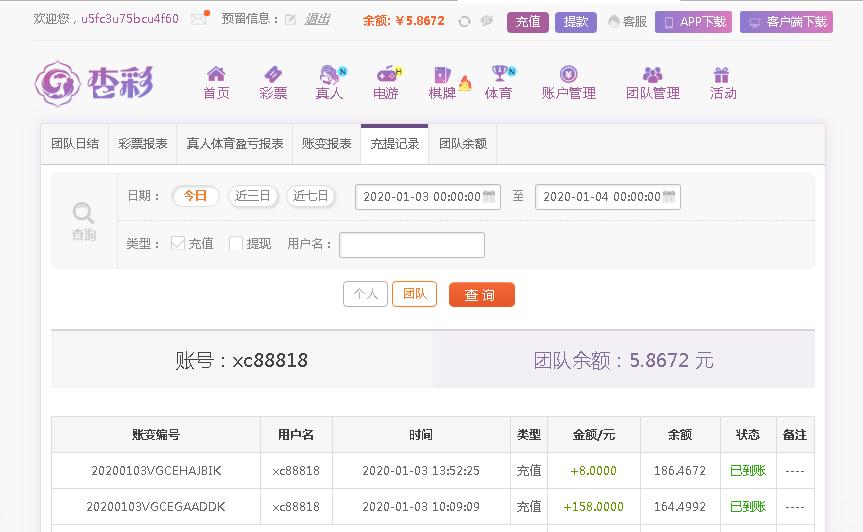The height and width of the screenshot is (532, 863).
Task: Hide balance with the eye icon
Action: pos(487,21)
